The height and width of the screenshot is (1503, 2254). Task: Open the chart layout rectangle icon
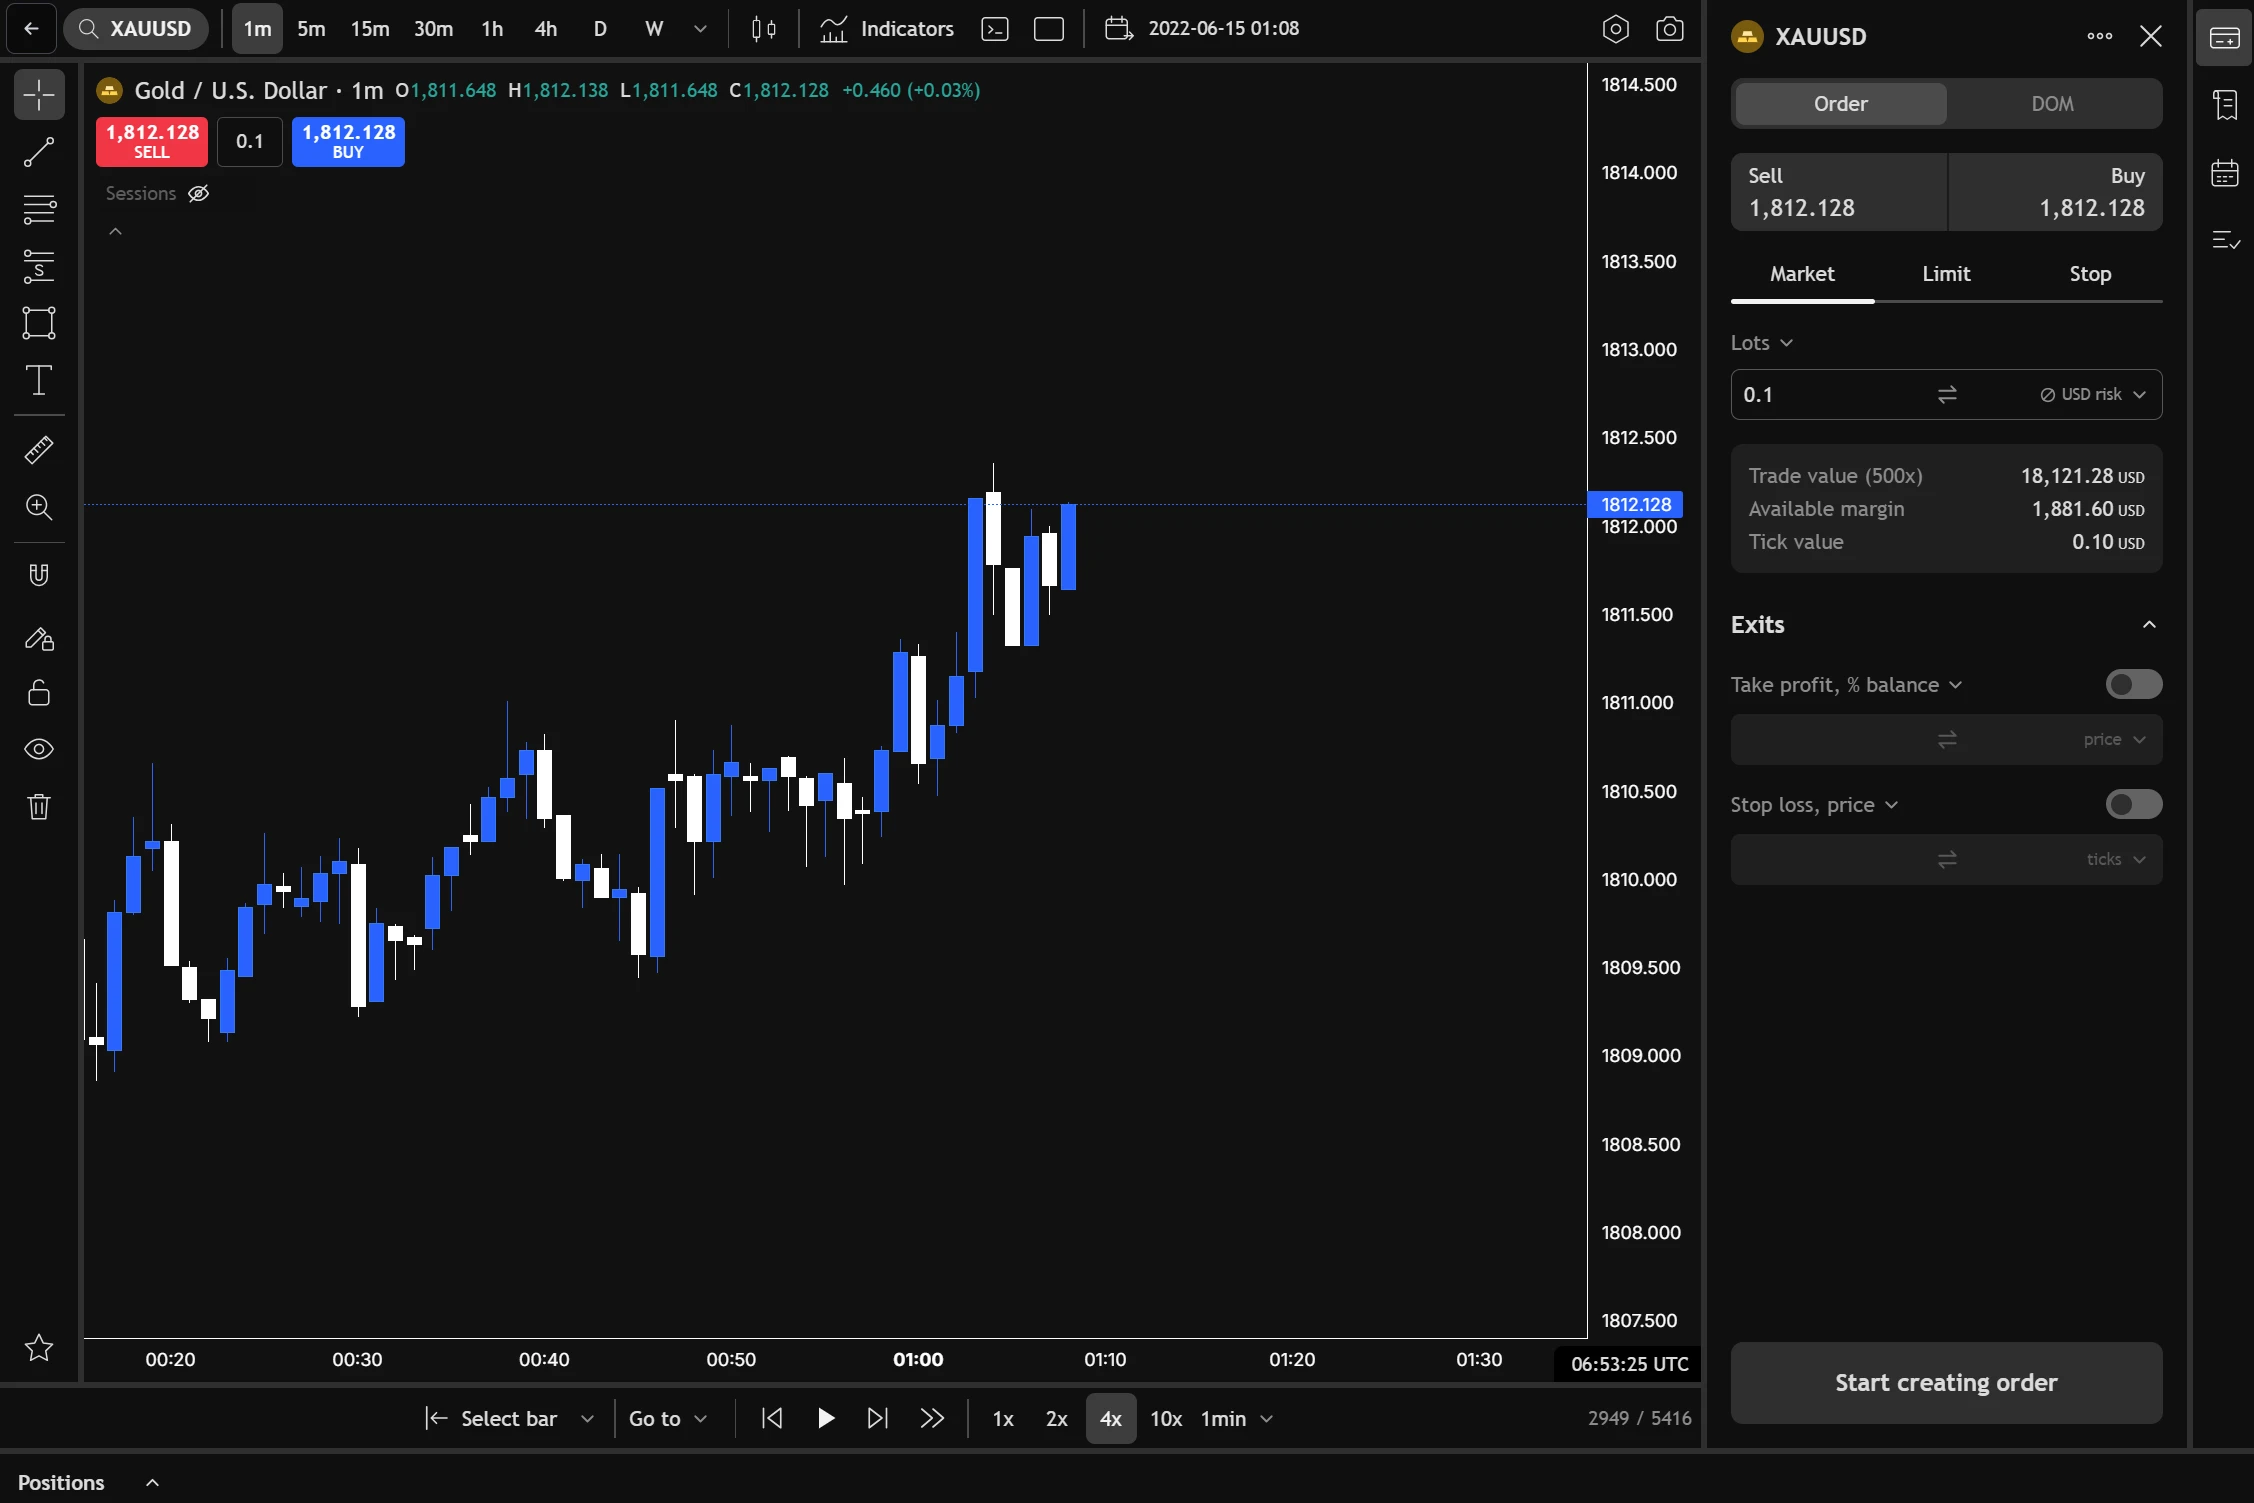(x=1048, y=29)
